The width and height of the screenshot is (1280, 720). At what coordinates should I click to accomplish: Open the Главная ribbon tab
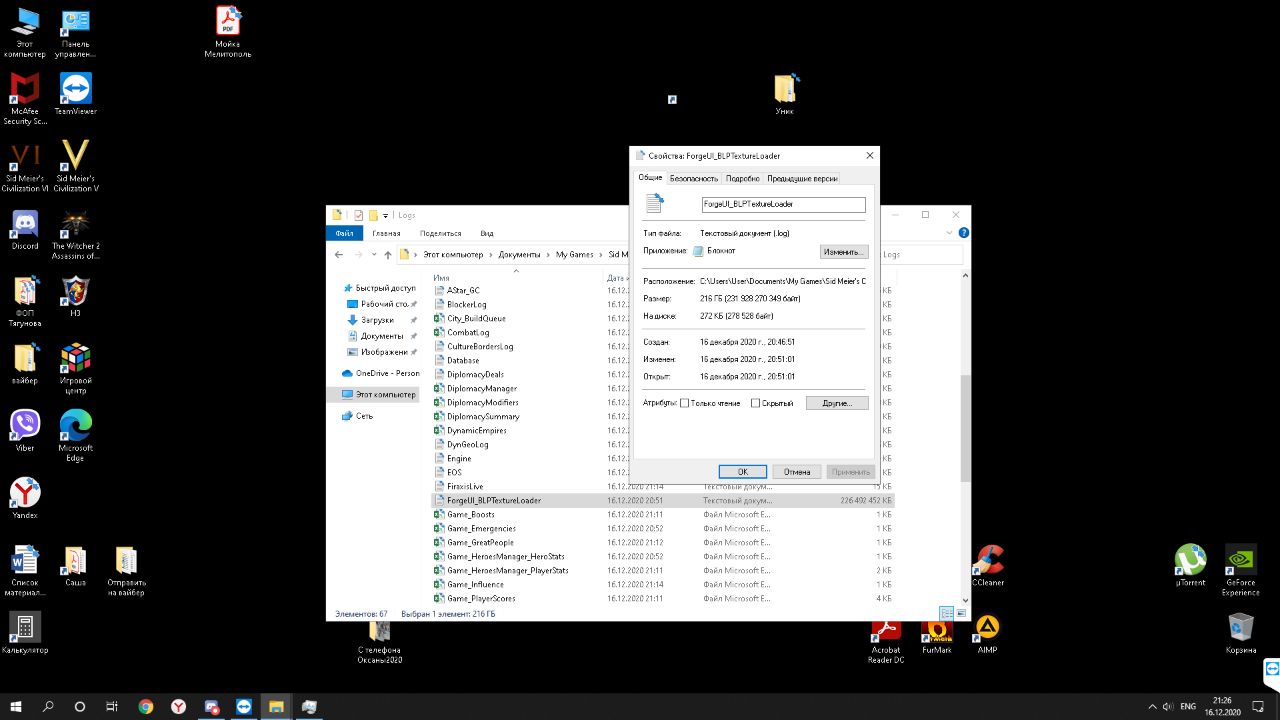point(386,233)
